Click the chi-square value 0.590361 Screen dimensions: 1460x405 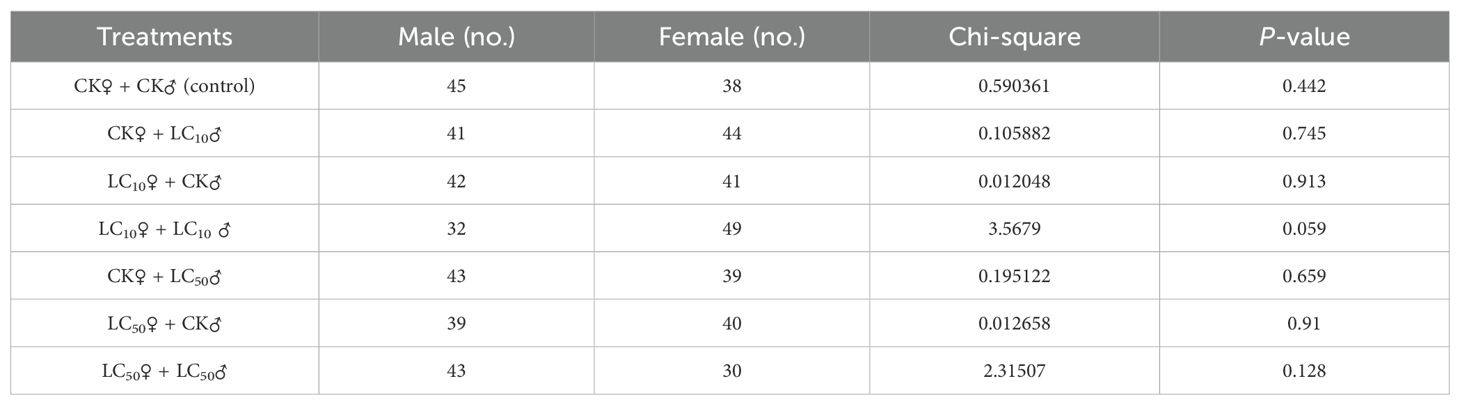[1014, 86]
